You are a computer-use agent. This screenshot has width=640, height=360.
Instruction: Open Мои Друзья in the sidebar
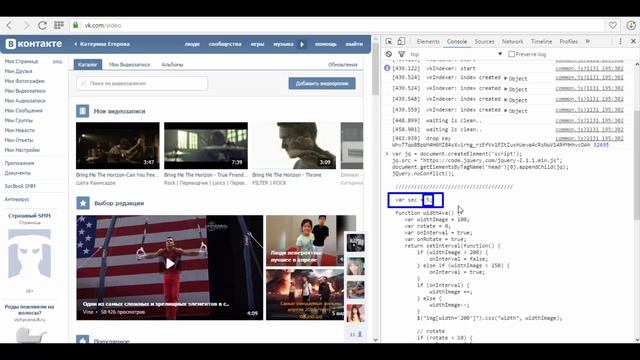[18, 71]
